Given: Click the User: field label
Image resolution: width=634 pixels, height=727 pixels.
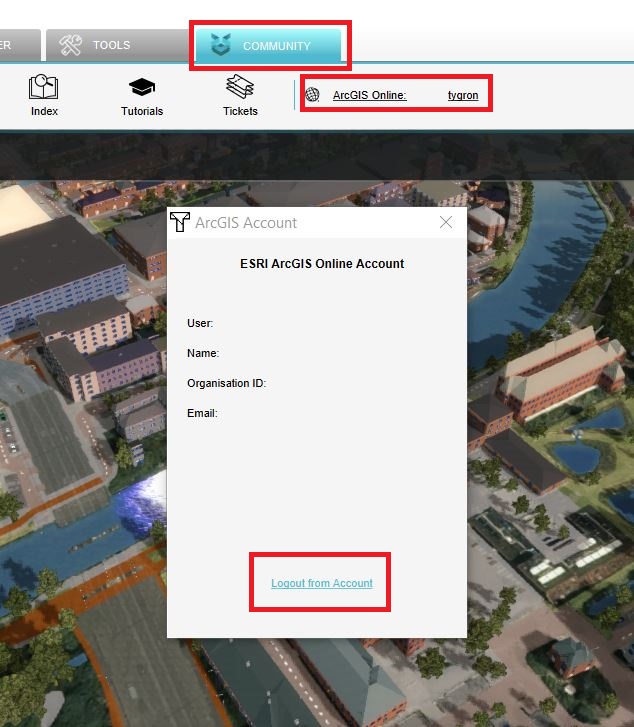Looking at the screenshot, I should point(201,323).
